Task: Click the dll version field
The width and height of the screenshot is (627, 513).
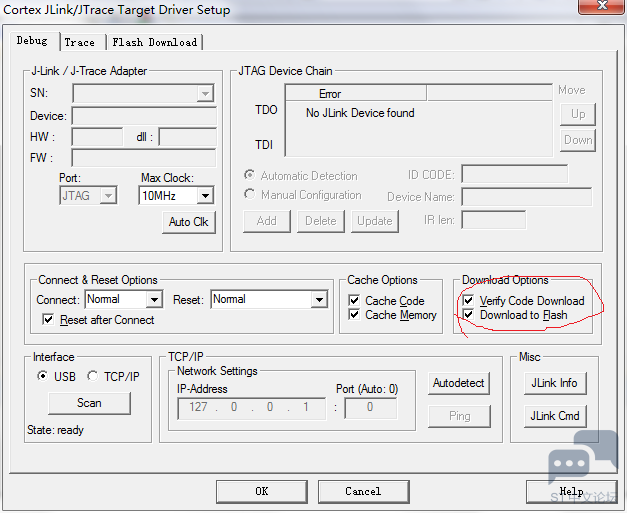Action: (x=188, y=137)
